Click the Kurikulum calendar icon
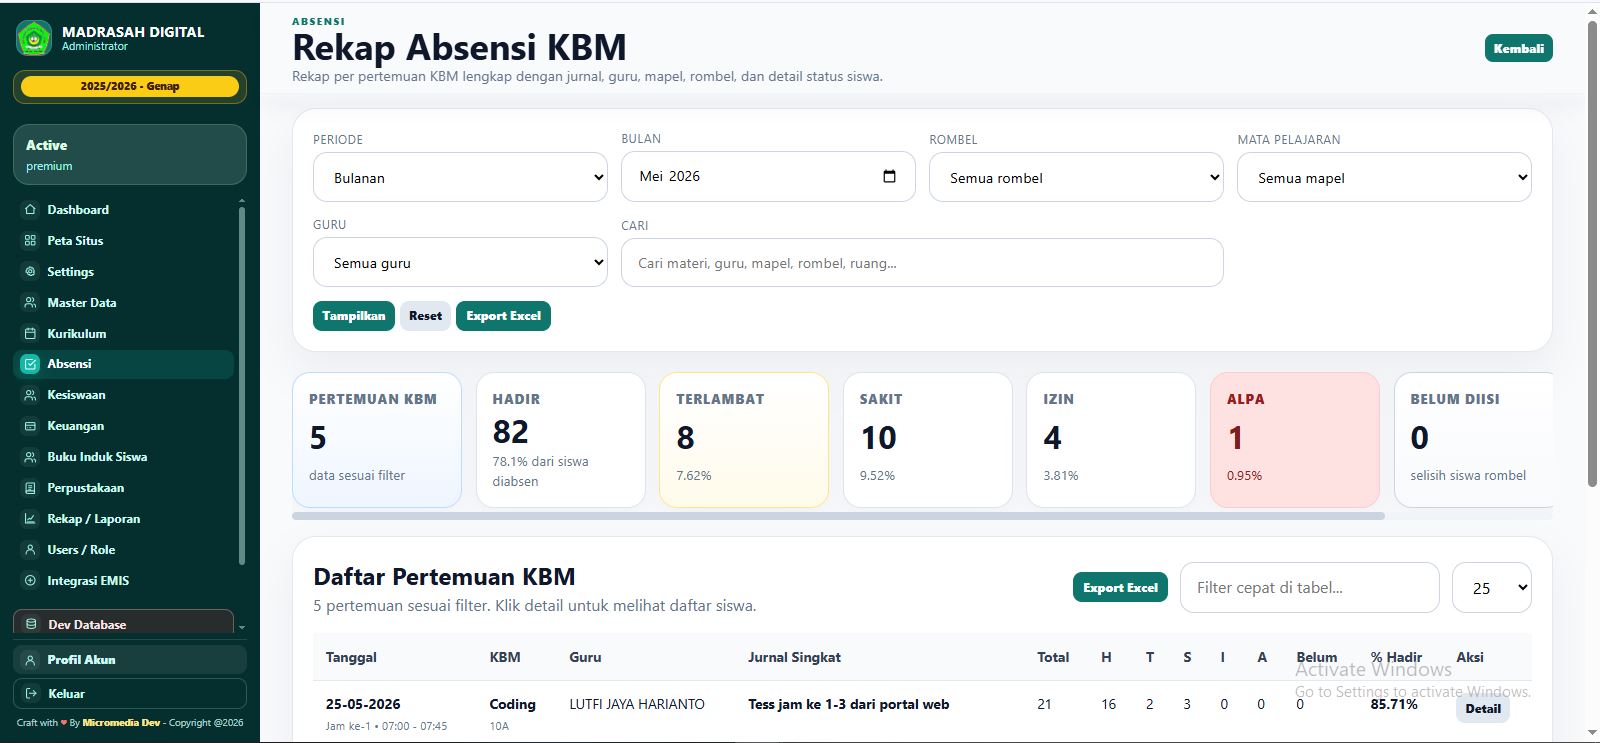Viewport: 1600px width, 743px height. tap(30, 334)
